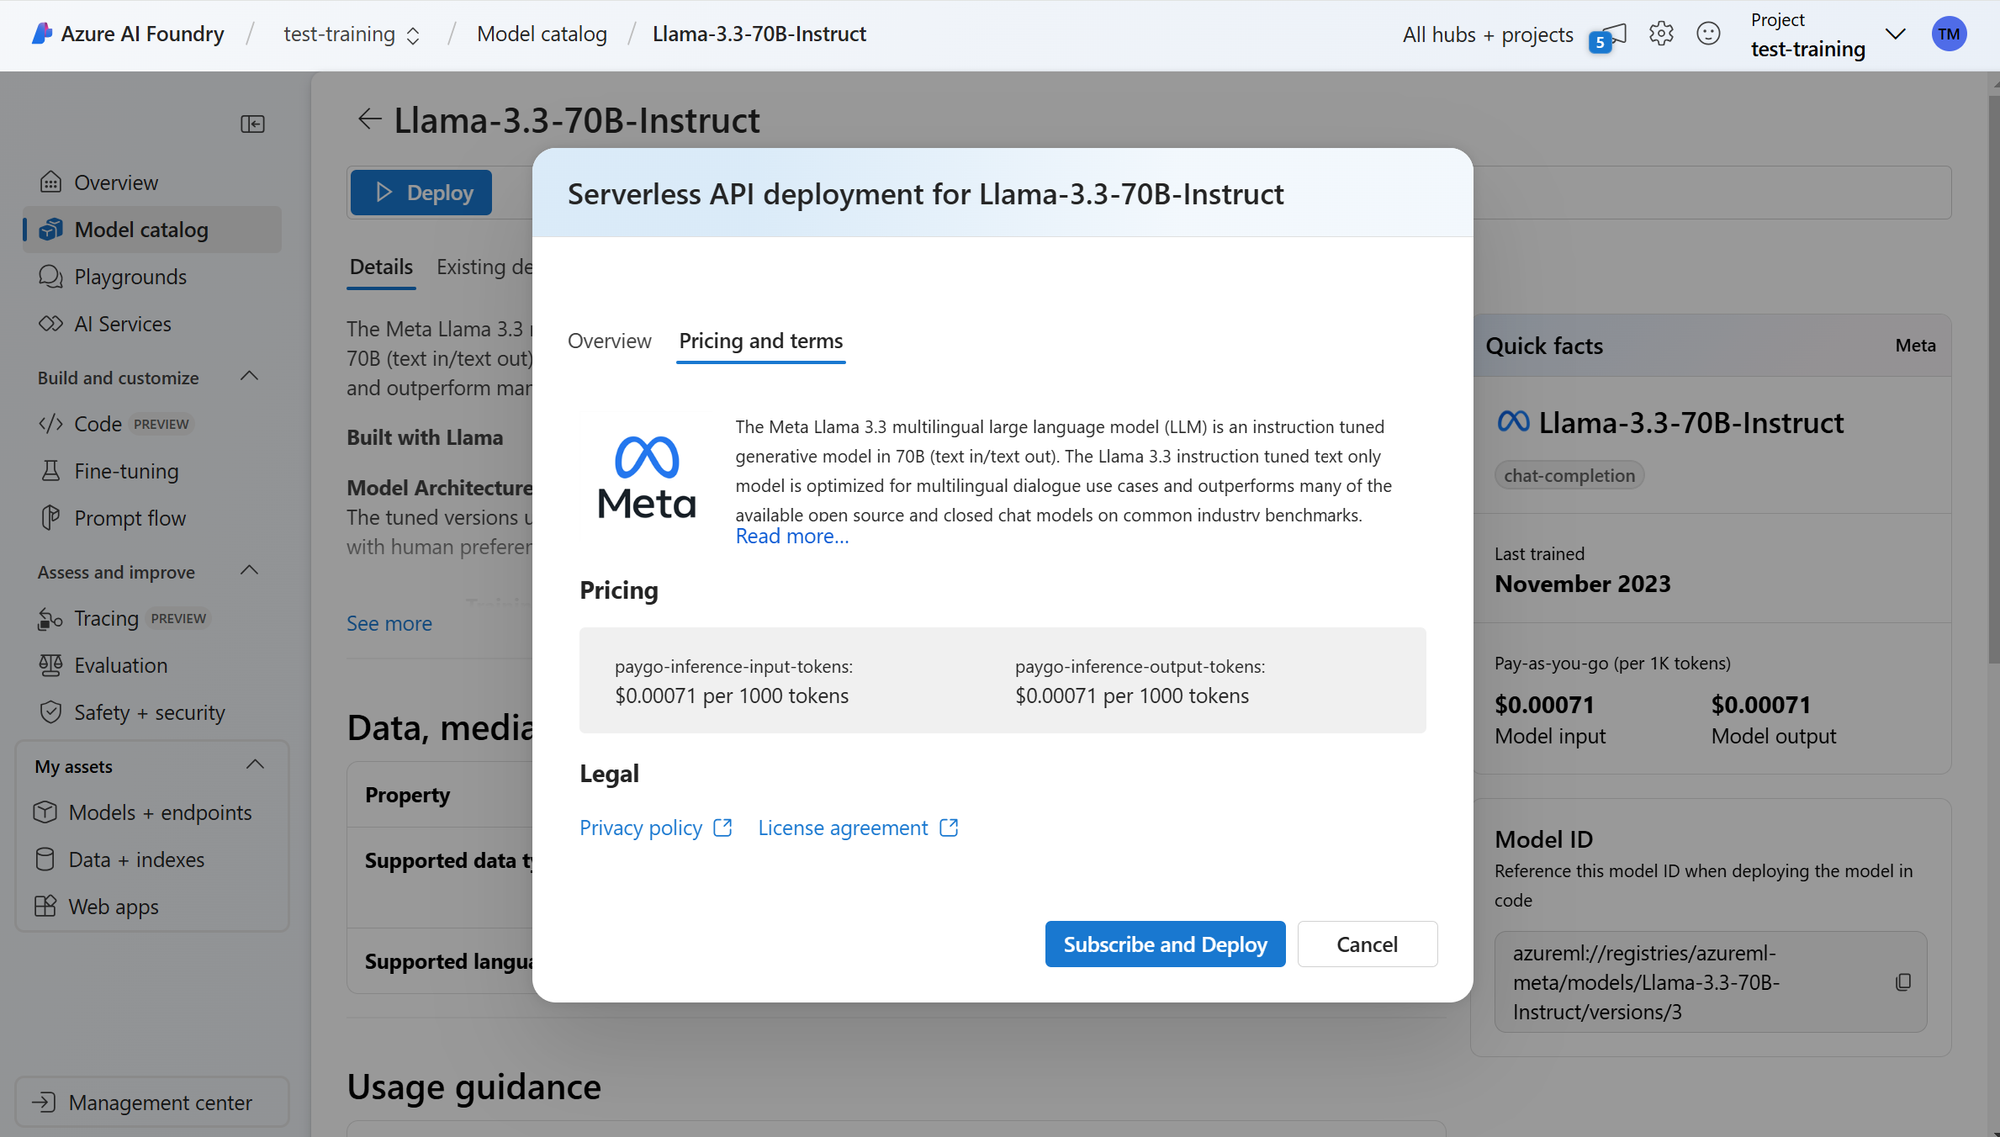The image size is (2000, 1137).
Task: Open Privacy policy external link icon
Action: point(723,828)
